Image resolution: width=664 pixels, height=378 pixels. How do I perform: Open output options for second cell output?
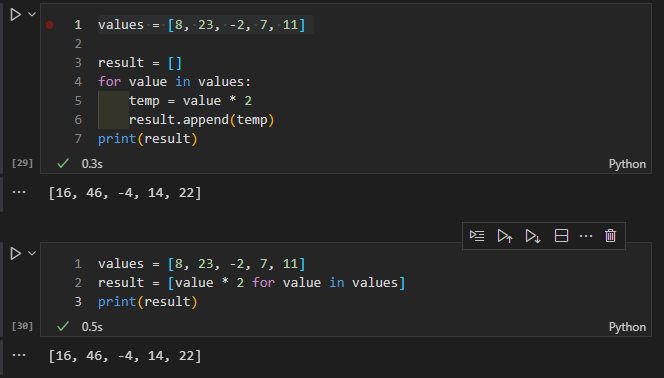19,355
